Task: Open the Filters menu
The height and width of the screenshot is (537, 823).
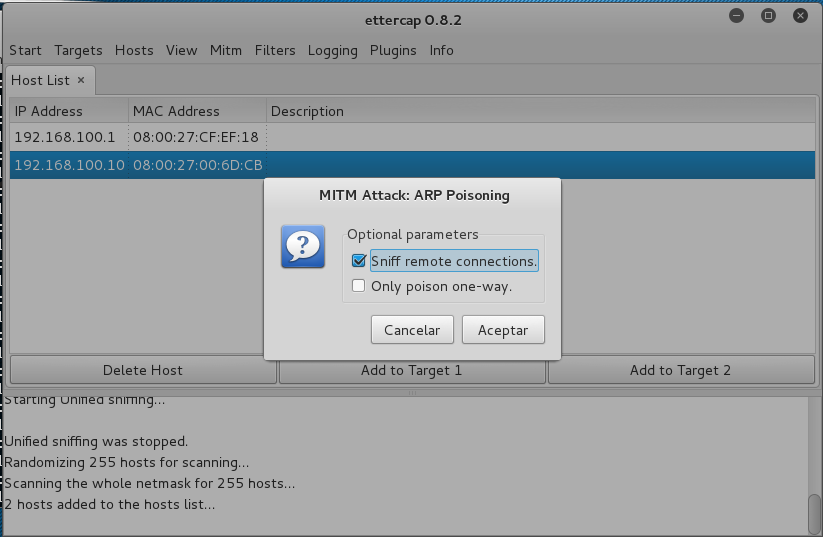Action: click(275, 50)
